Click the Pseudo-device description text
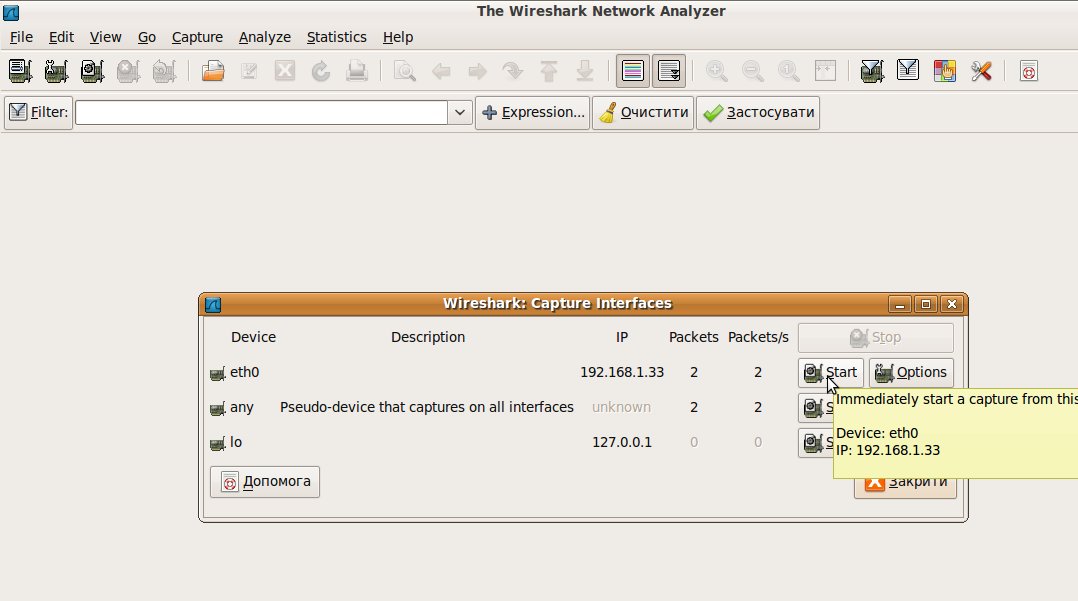Image resolution: width=1078 pixels, height=601 pixels. [426, 407]
